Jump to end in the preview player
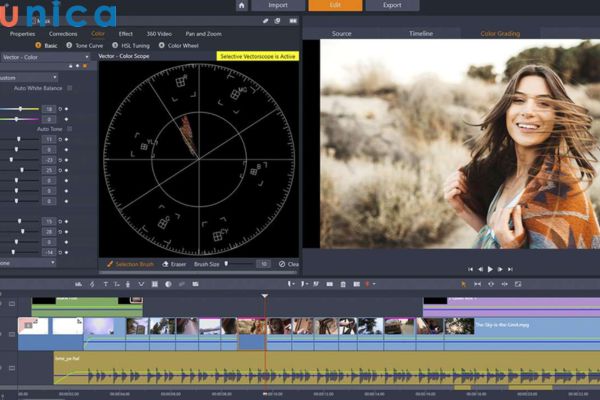The image size is (600, 400). pos(510,269)
